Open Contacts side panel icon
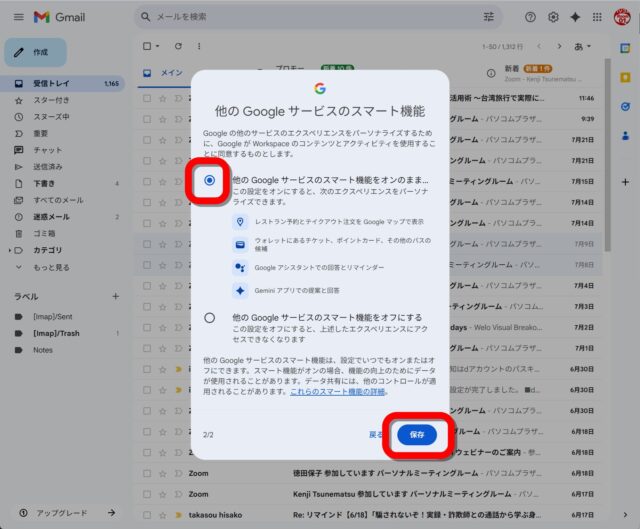The width and height of the screenshot is (640, 529). [x=625, y=136]
